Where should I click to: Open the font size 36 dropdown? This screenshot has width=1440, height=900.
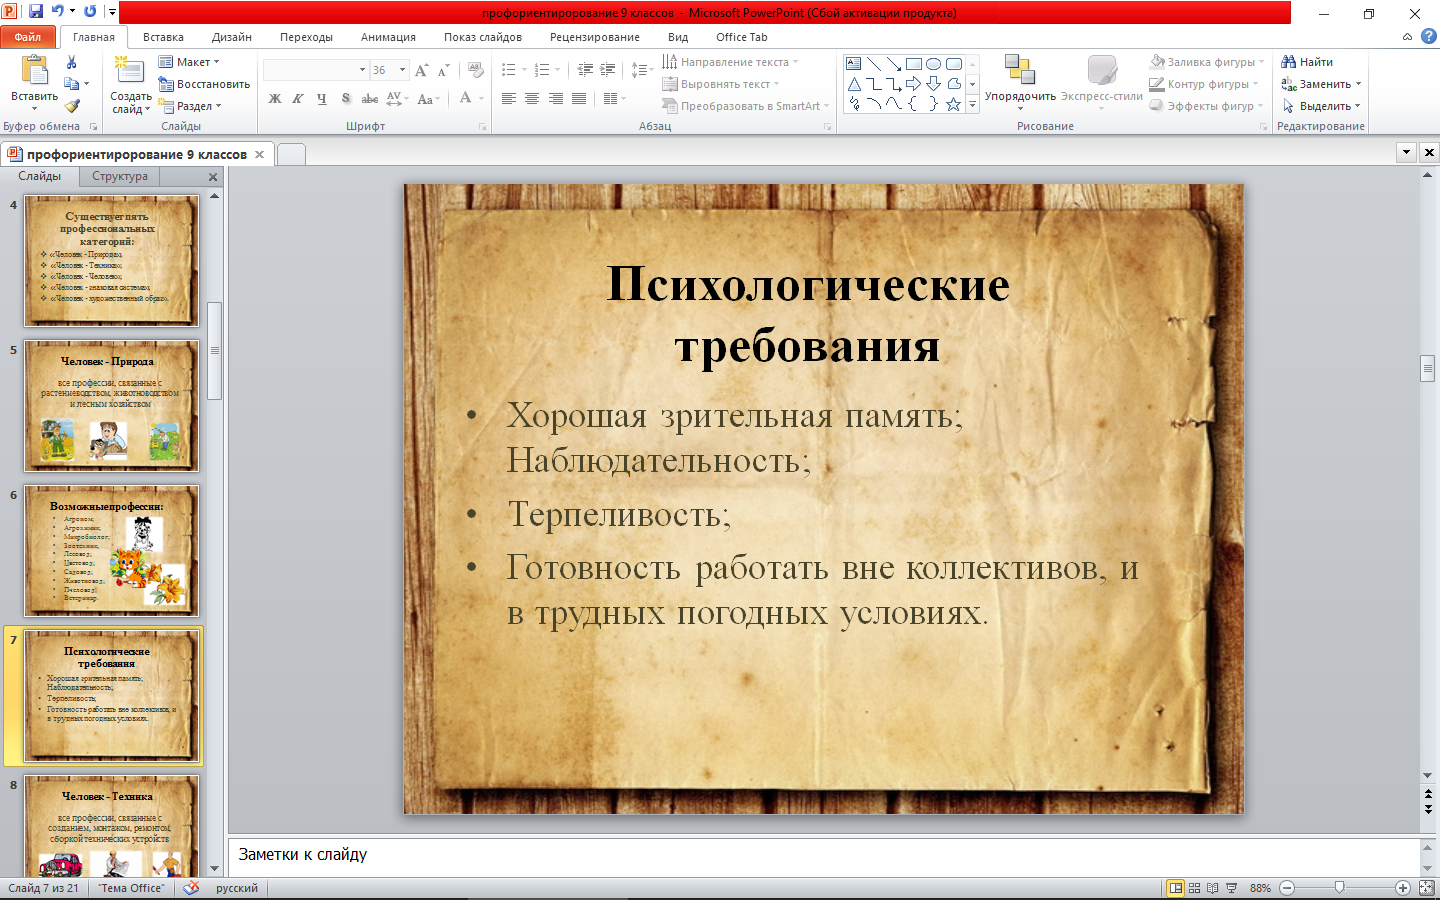[402, 70]
